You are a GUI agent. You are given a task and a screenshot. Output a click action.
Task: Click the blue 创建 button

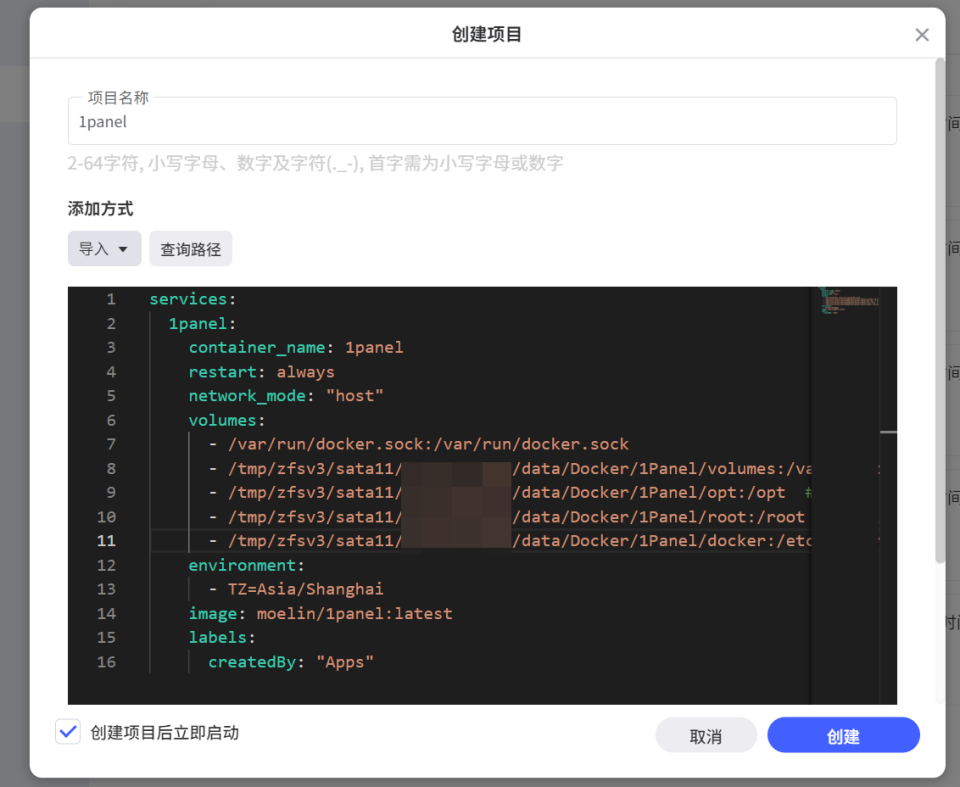pos(843,736)
